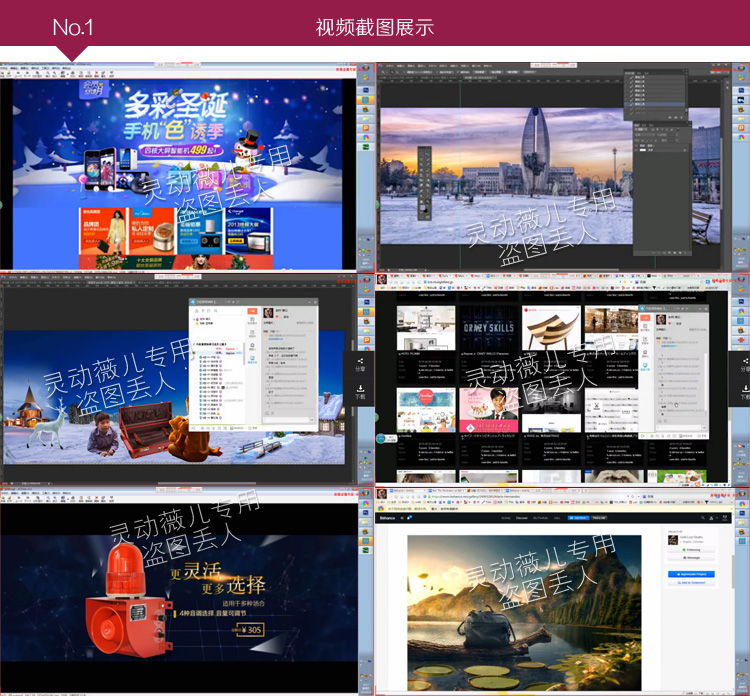Click Add to Collection on Behance
Viewport: 750px width, 696px height.
(x=691, y=582)
